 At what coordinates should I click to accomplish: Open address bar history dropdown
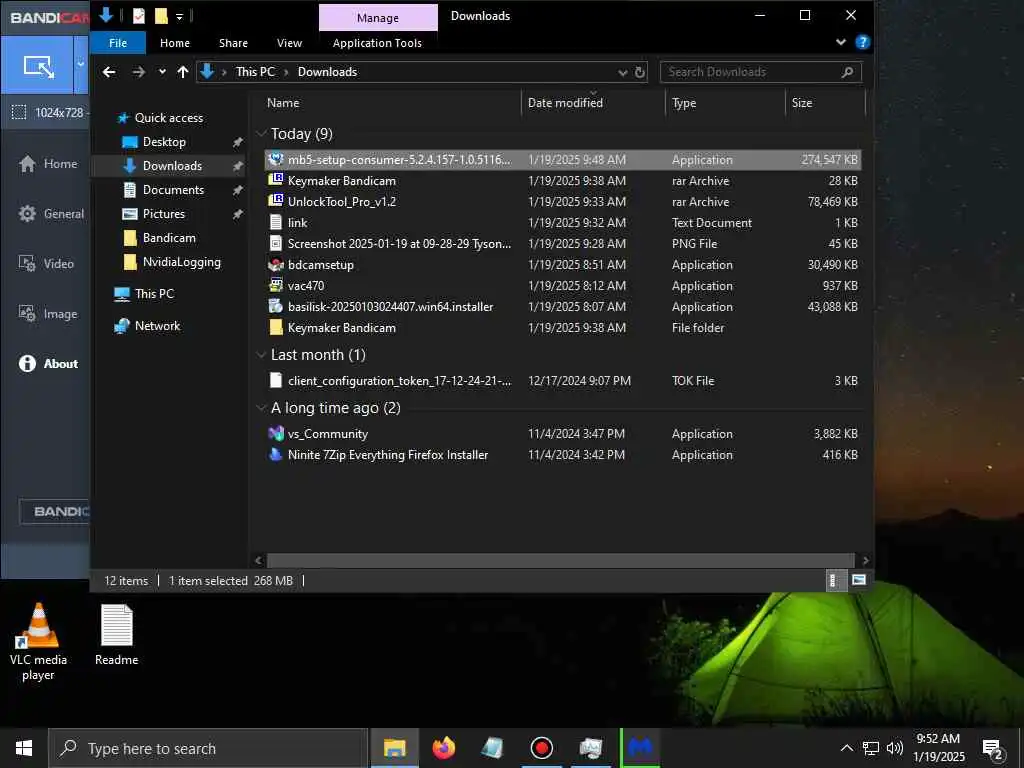click(623, 72)
